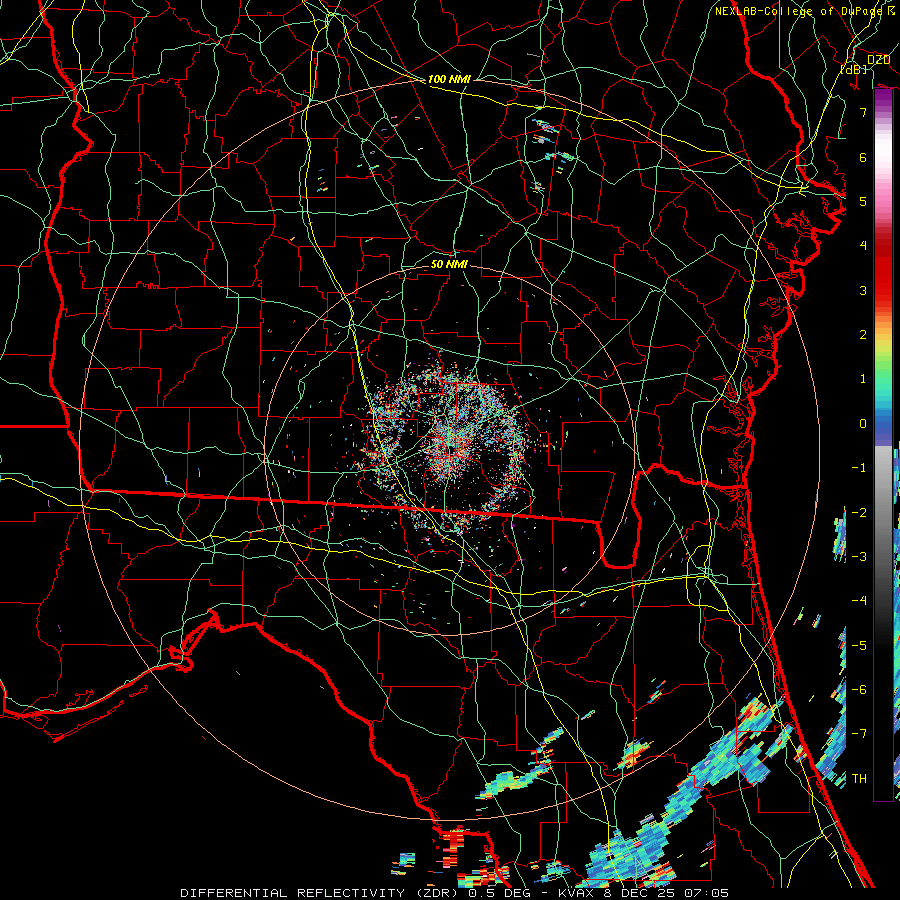Click the '0' value on color scale
The width and height of the screenshot is (900, 900).
[863, 424]
